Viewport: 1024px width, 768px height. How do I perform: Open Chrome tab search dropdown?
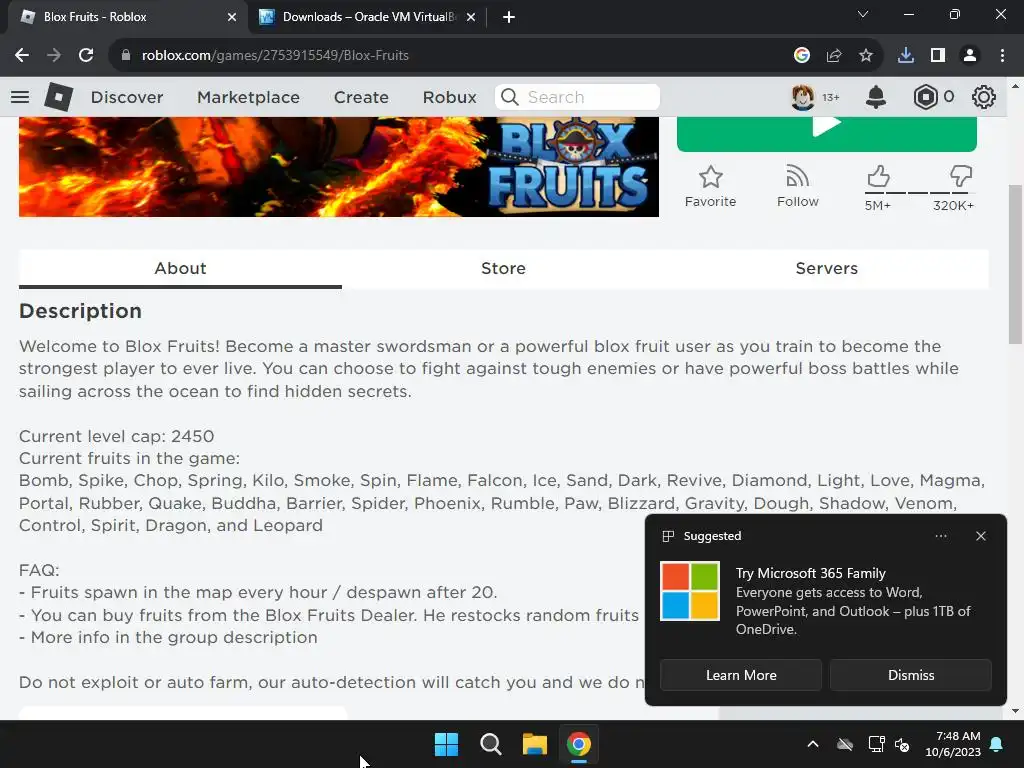pyautogui.click(x=863, y=14)
